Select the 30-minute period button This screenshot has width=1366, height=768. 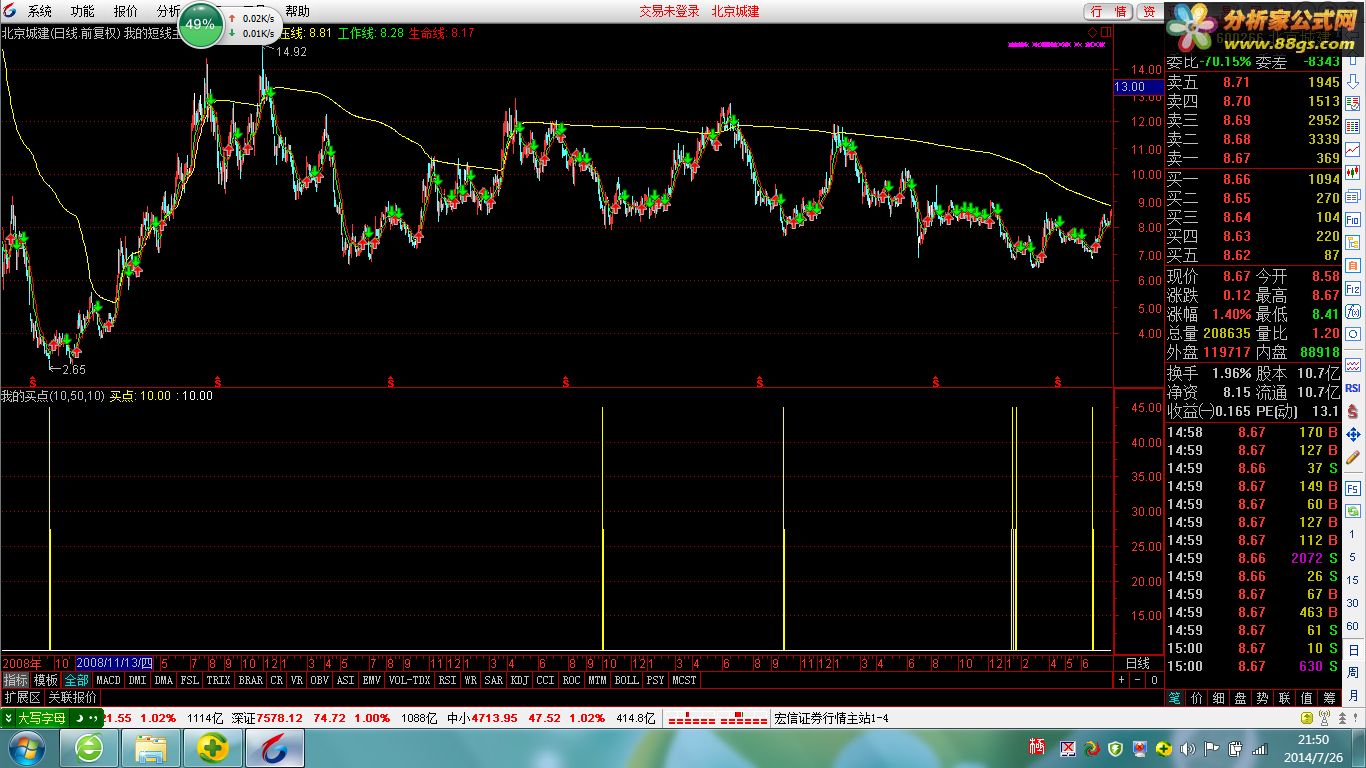click(x=1353, y=603)
